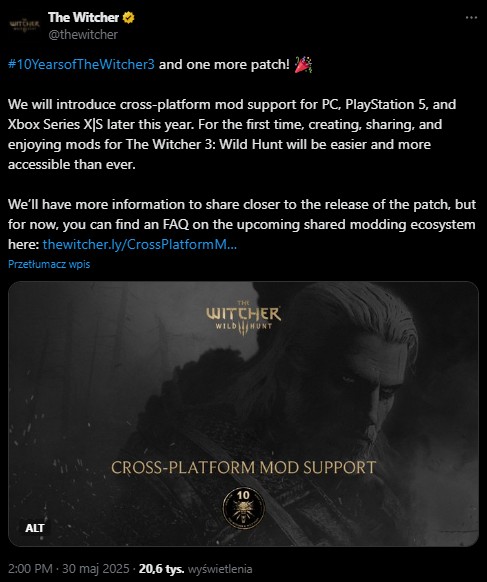Click the 10th anniversary wolf medallion

click(244, 508)
